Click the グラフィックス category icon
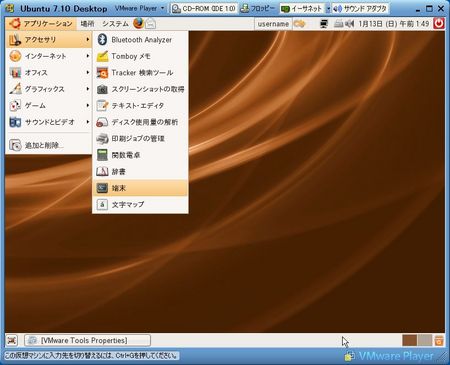The image size is (450, 365). pyautogui.click(x=15, y=89)
